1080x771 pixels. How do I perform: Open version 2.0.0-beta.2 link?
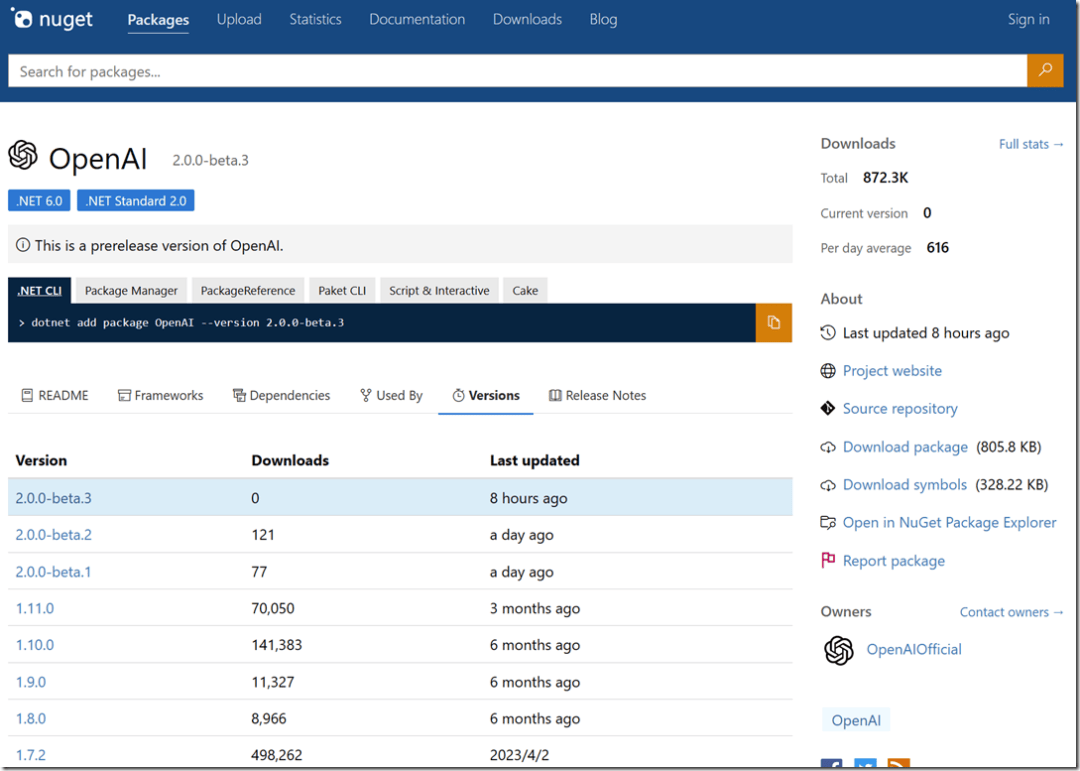(x=54, y=535)
